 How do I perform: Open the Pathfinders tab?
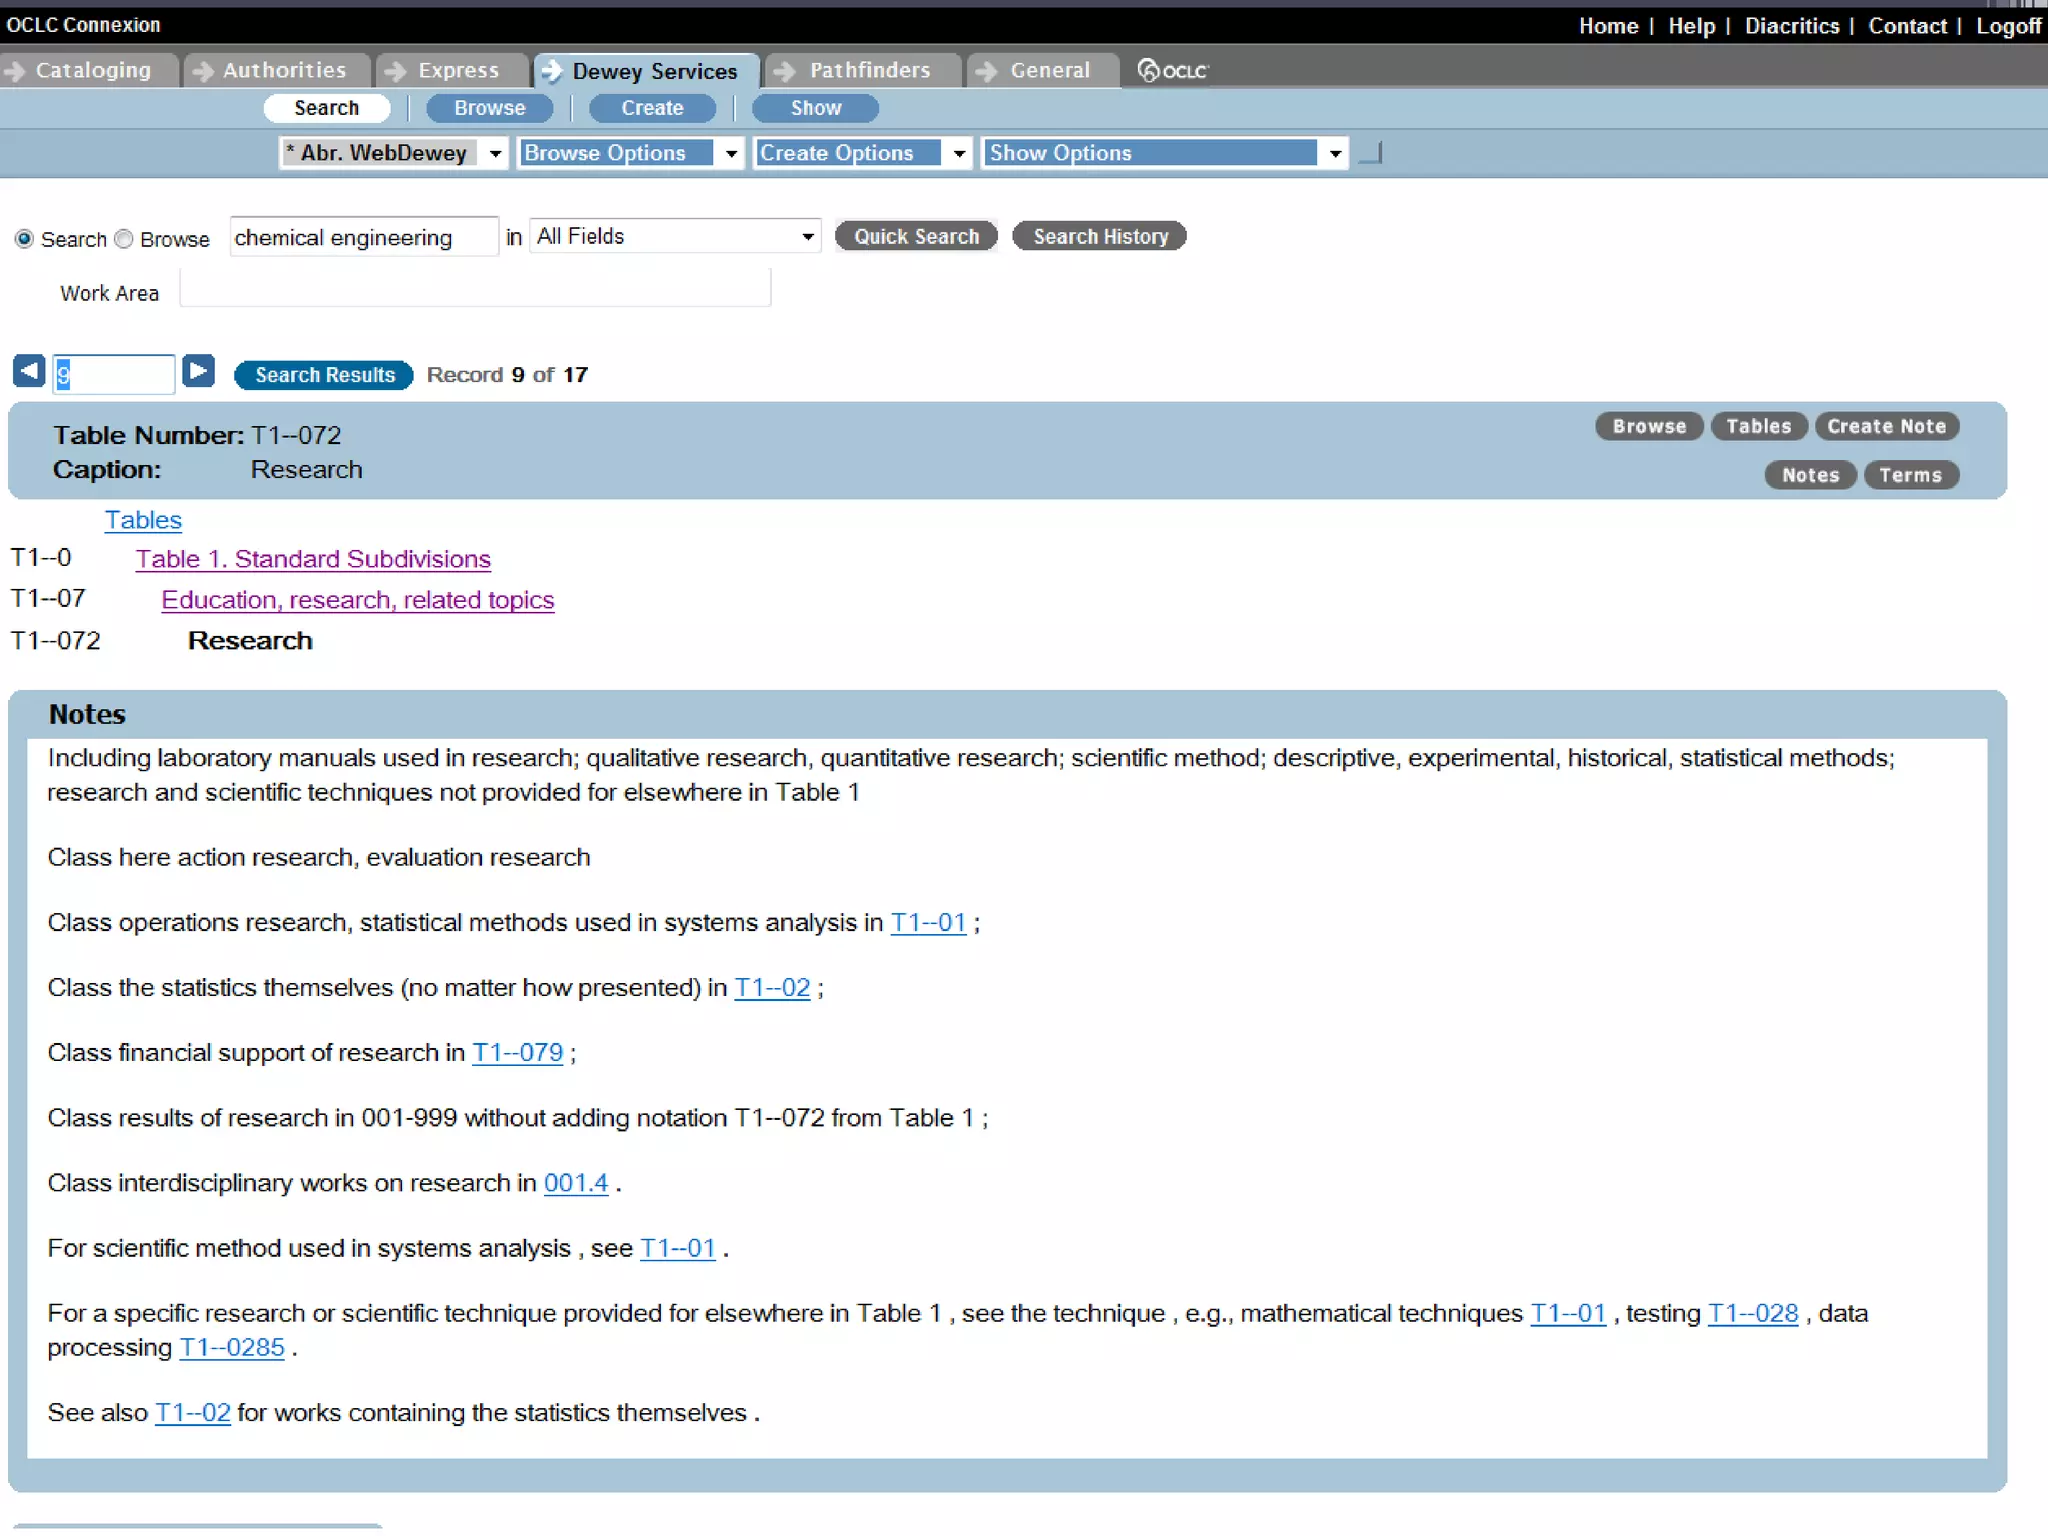coord(868,70)
